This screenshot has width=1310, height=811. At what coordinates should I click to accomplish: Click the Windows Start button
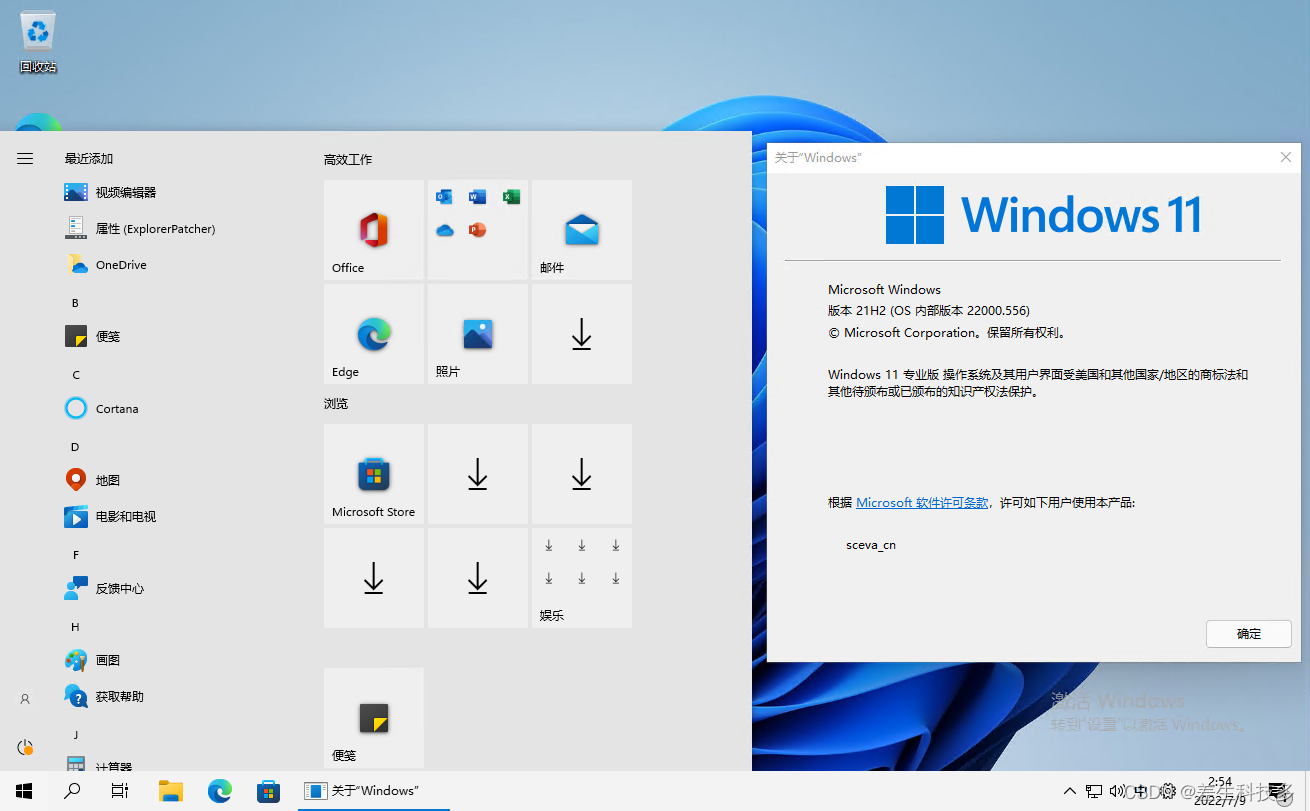(24, 791)
